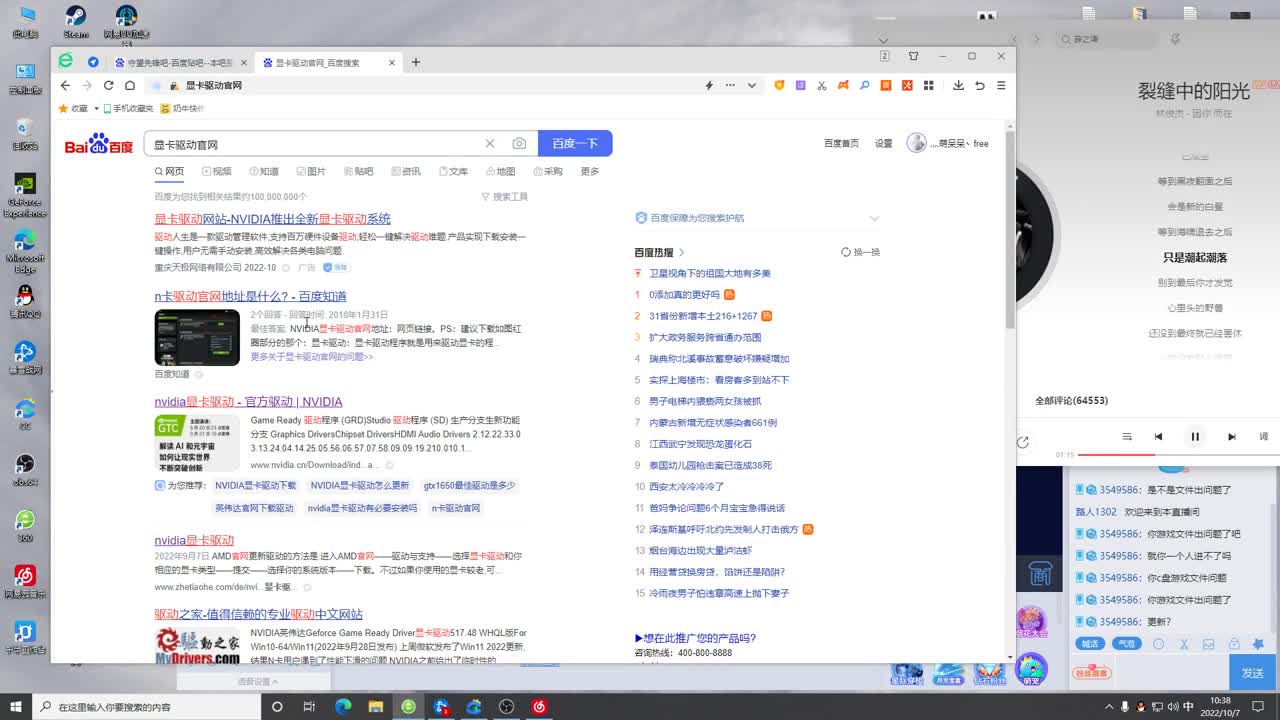Open hot search 卫星视角下的祖国大地有多美
The height and width of the screenshot is (720, 1280).
[x=710, y=273]
